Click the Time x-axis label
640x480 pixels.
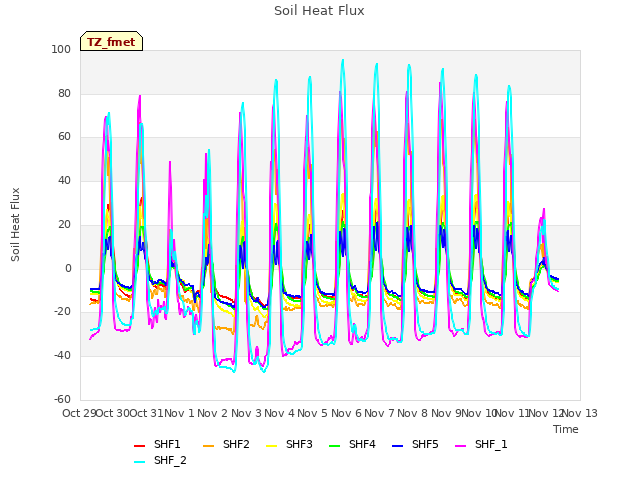tap(566, 429)
